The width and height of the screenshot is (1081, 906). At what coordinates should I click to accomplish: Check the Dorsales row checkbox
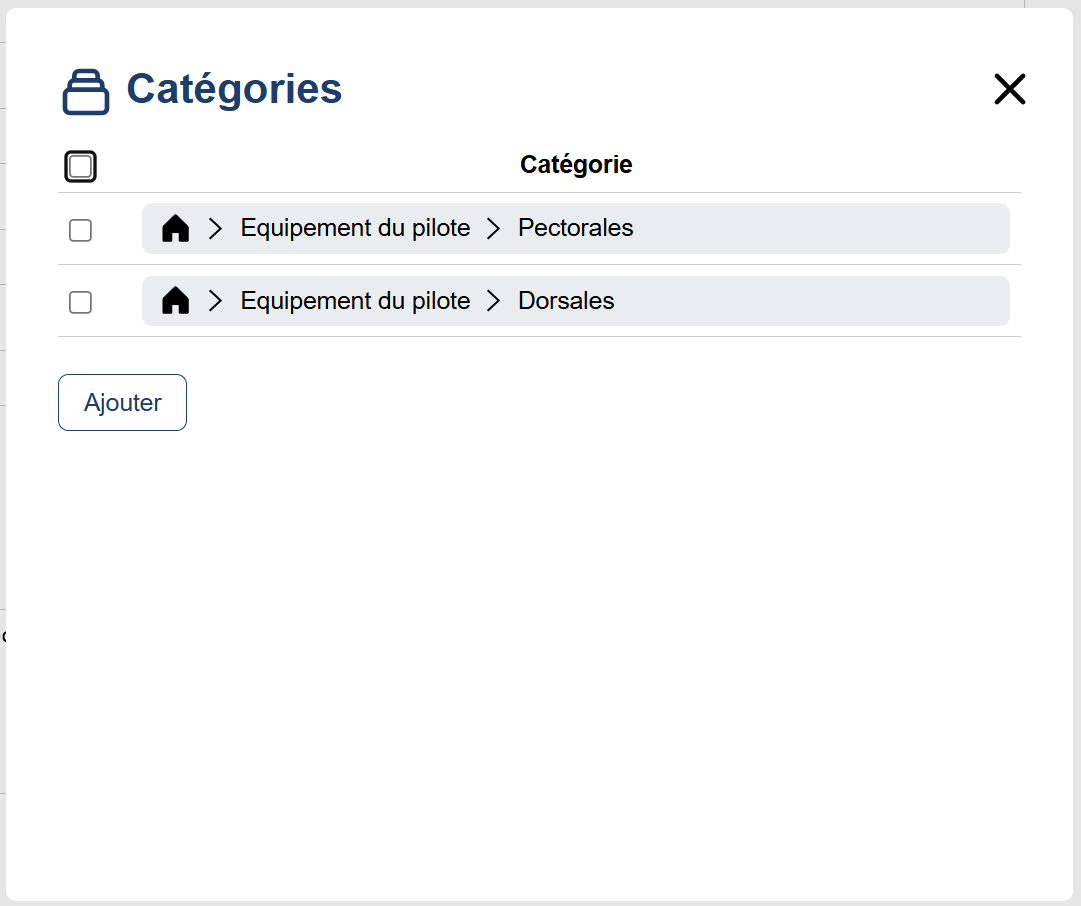point(81,302)
